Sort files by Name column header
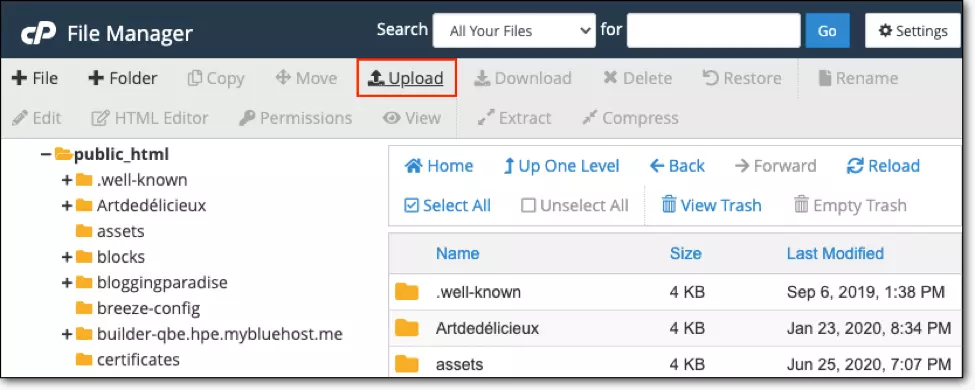This screenshot has height=390, width=975. 457,253
